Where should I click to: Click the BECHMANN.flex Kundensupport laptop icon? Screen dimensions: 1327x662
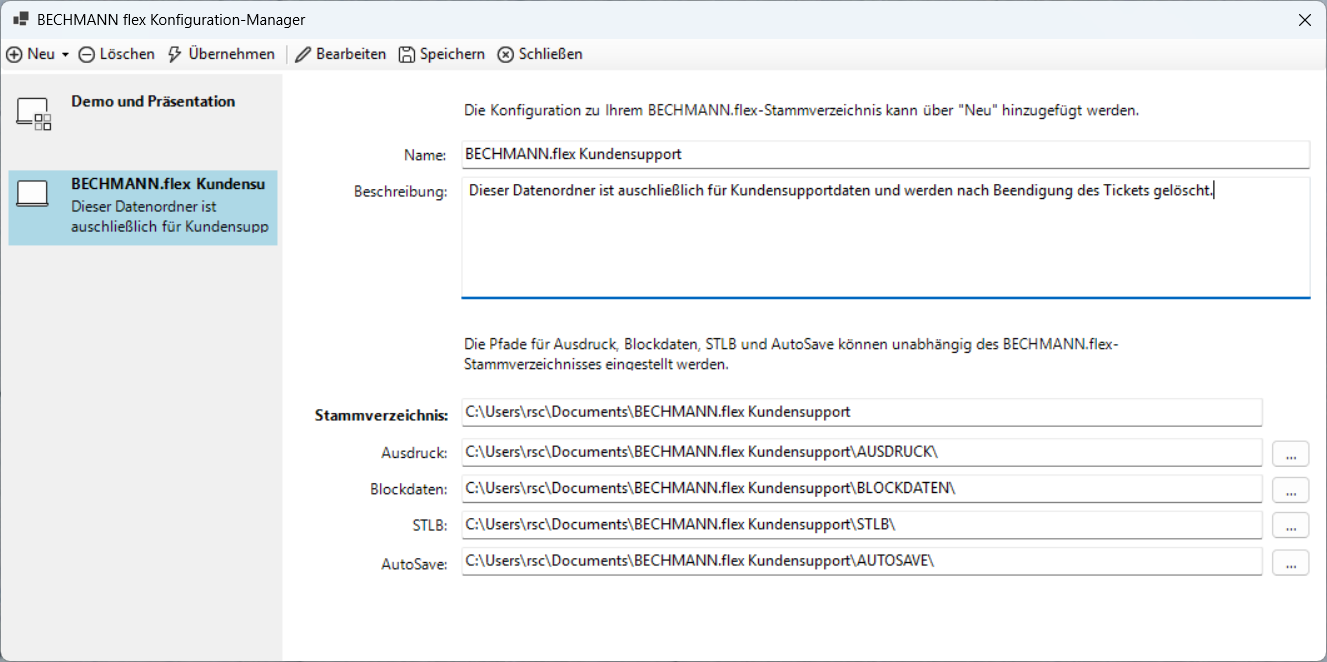click(x=33, y=194)
